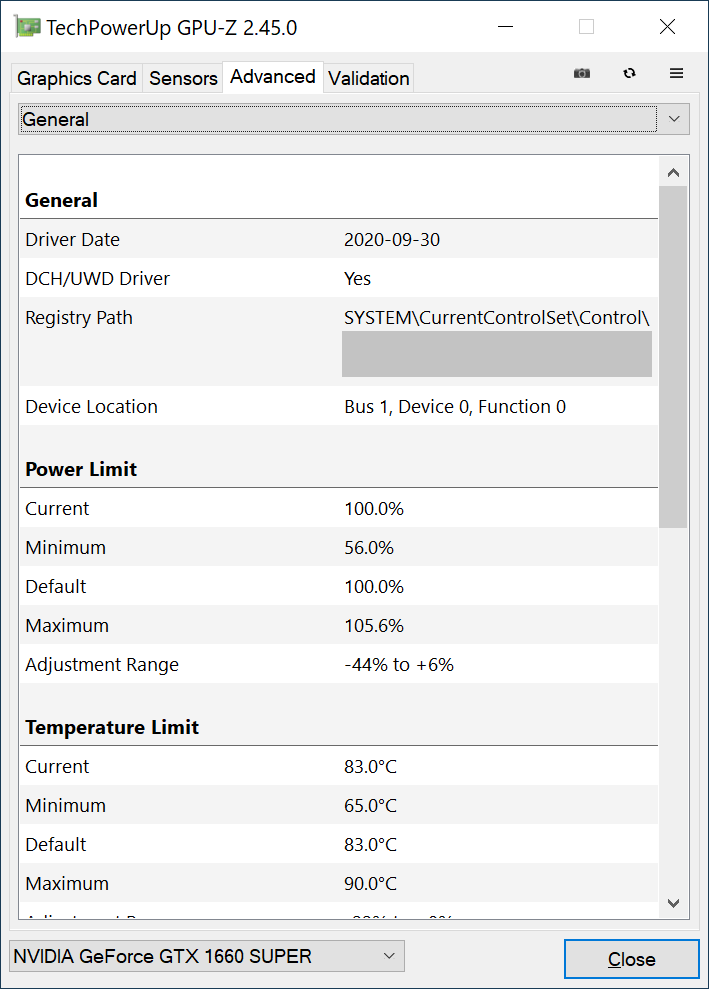Click the Power Limit Minimum value 56.0%
This screenshot has width=709, height=989.
(369, 547)
